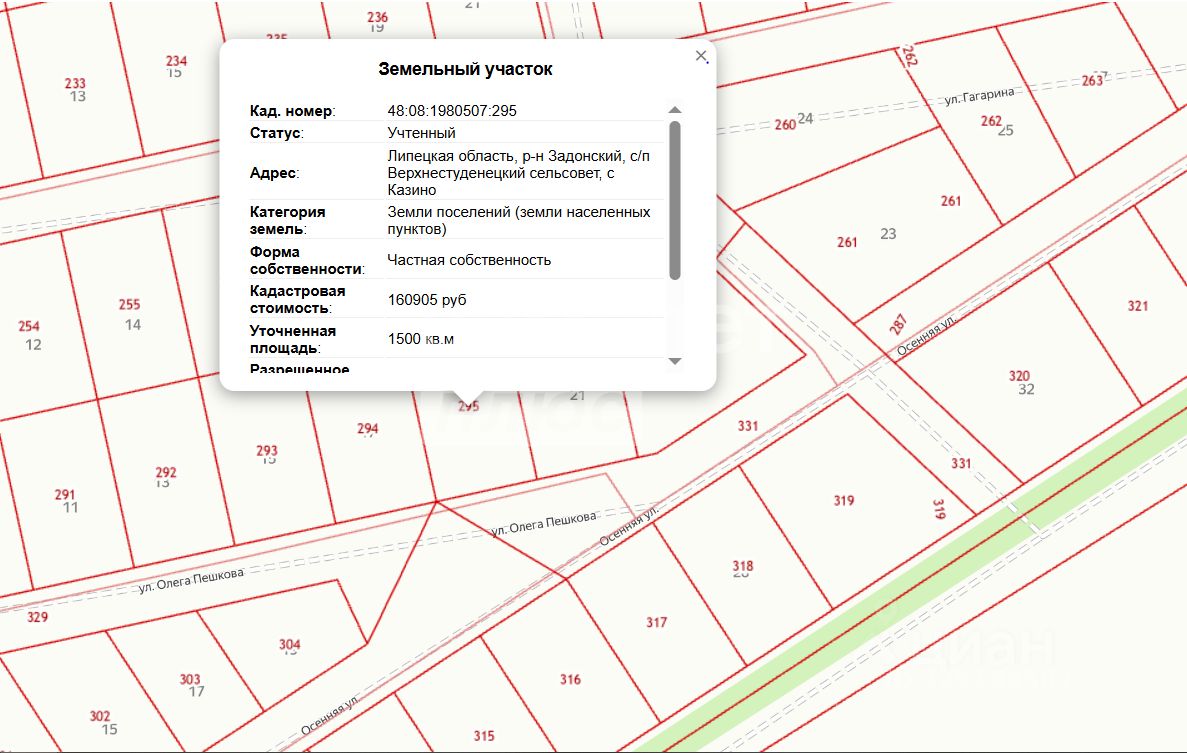
Task: Select parcel 293 on the map
Action: 266,451
